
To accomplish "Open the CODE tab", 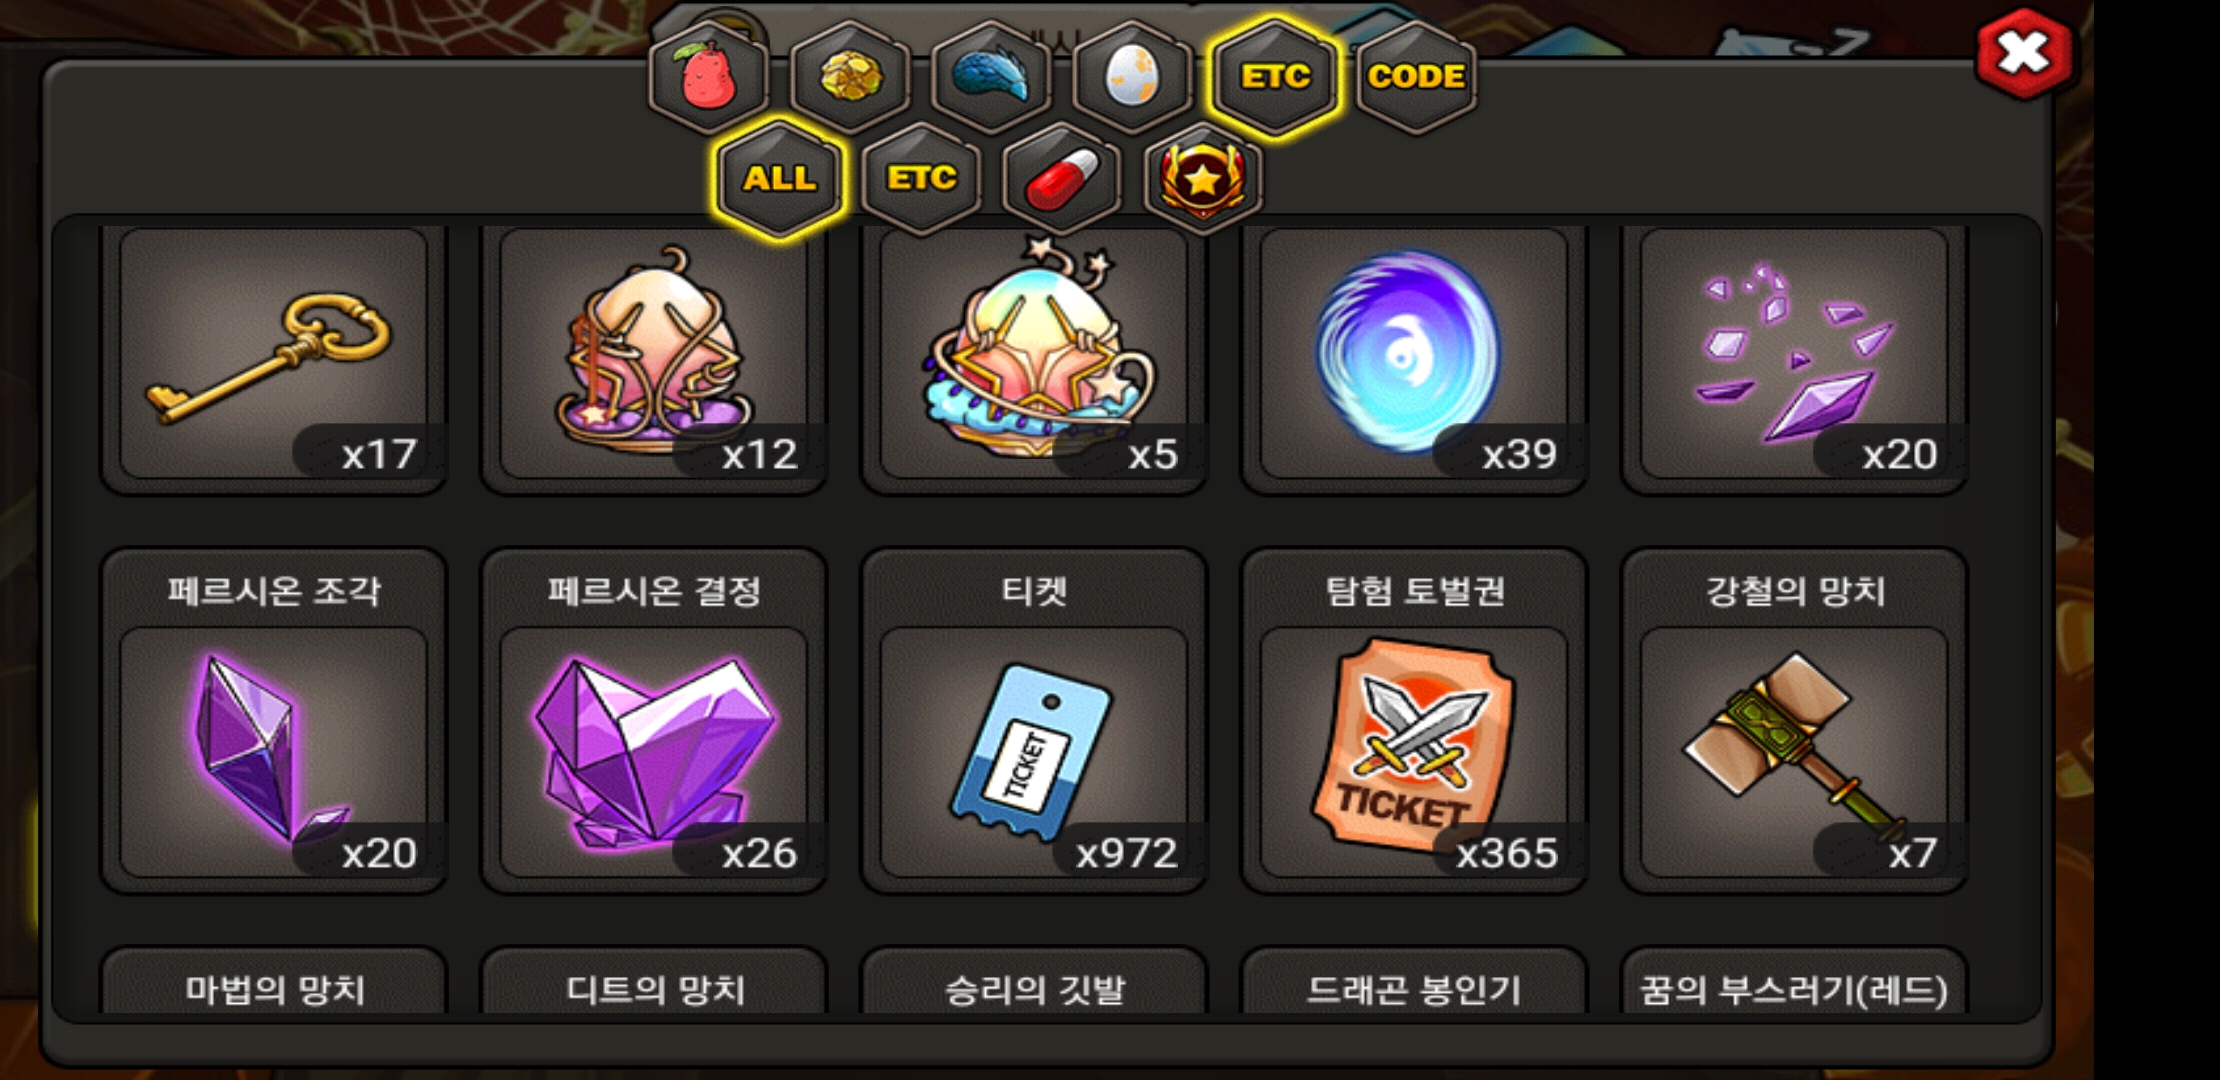I will [1416, 76].
